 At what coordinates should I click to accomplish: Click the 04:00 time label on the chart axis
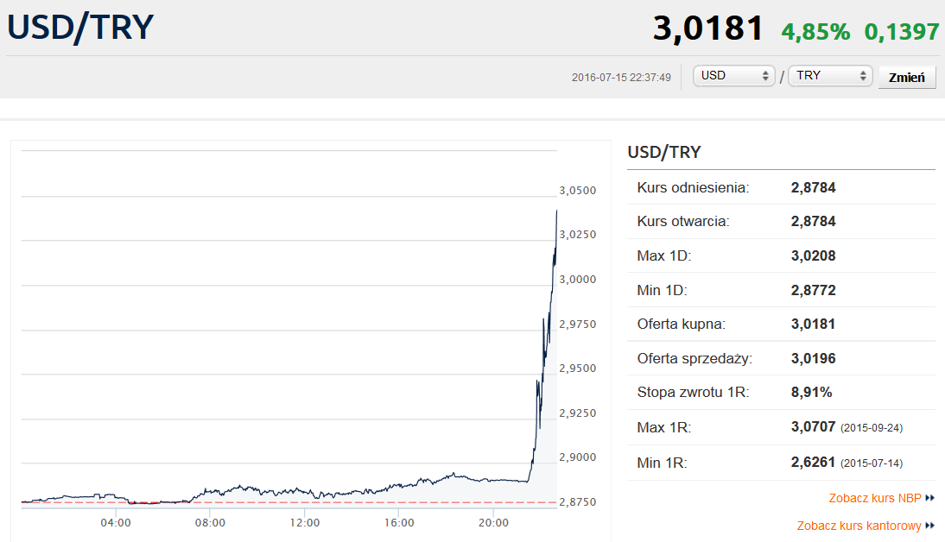116,523
